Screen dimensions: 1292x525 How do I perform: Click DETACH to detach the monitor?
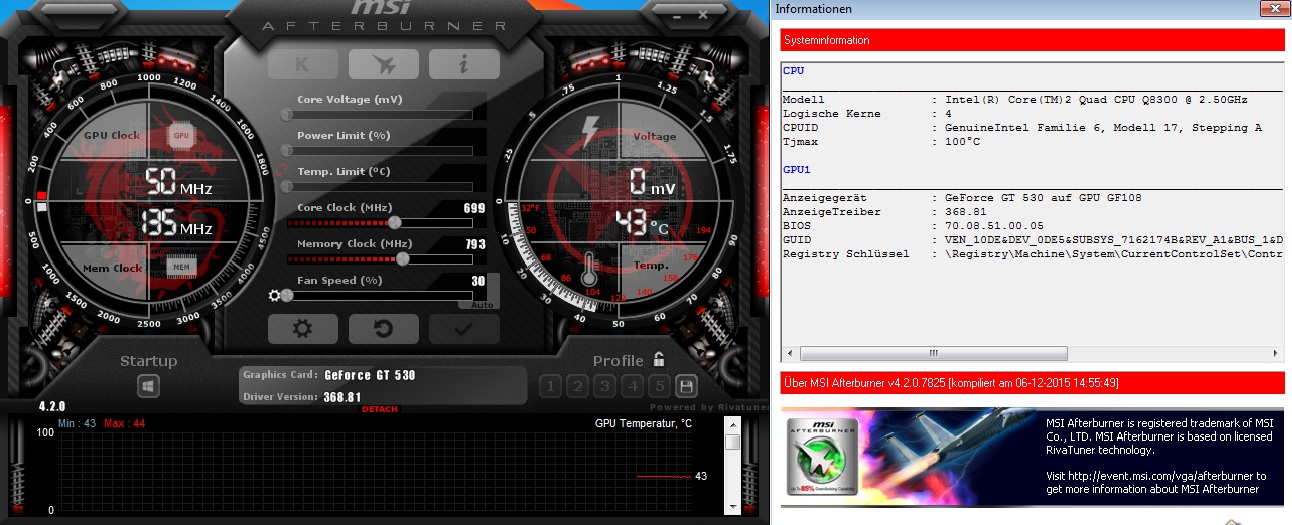coord(380,409)
